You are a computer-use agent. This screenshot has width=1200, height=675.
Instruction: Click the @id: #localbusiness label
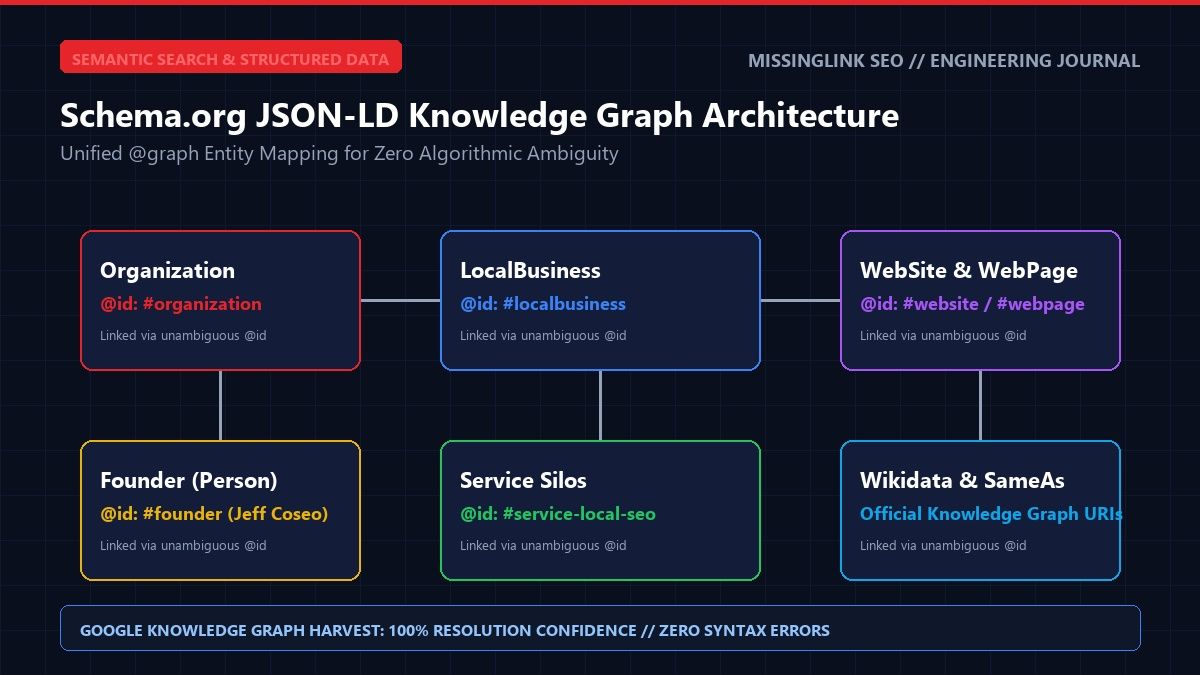tap(543, 304)
